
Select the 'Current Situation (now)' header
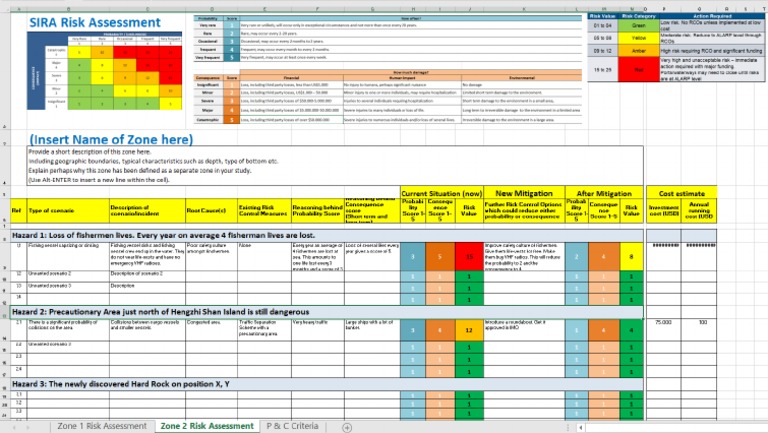(x=442, y=193)
